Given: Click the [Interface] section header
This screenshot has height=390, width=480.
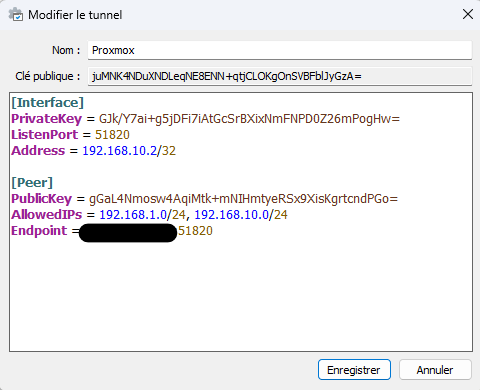Looking at the screenshot, I should pos(47,103).
